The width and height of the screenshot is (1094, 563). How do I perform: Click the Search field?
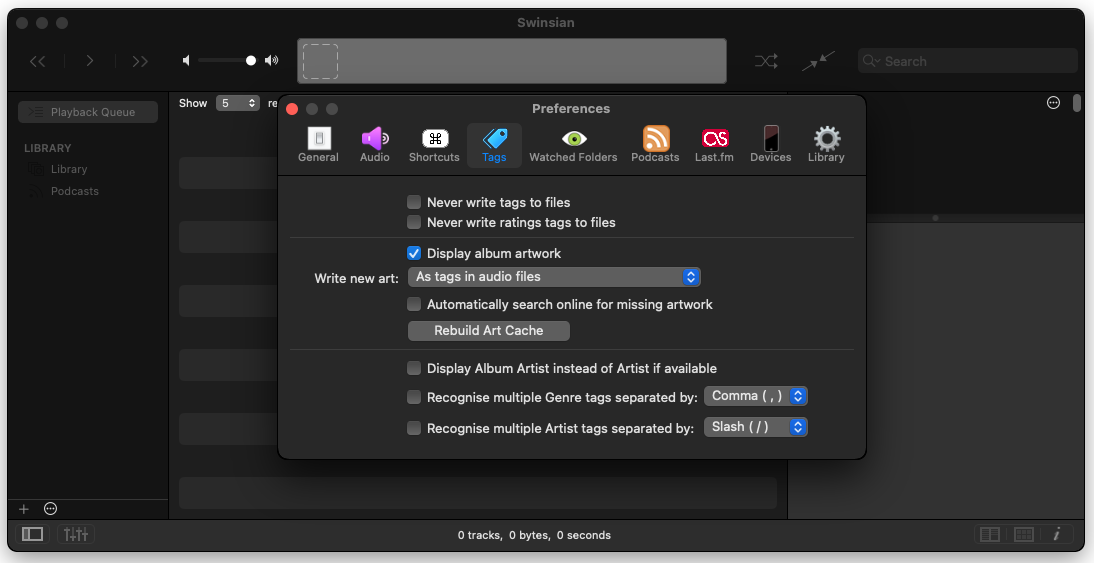pyautogui.click(x=968, y=61)
